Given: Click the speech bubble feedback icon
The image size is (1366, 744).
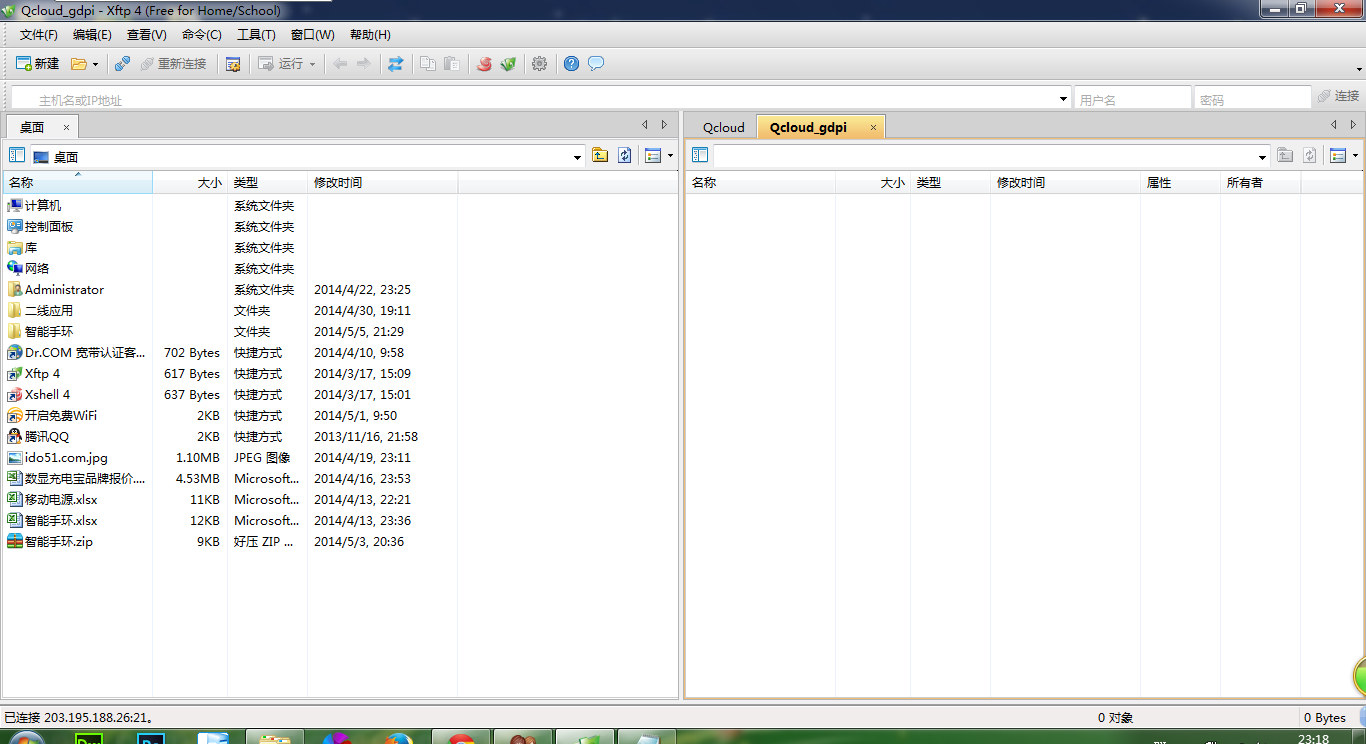Looking at the screenshot, I should point(596,64).
